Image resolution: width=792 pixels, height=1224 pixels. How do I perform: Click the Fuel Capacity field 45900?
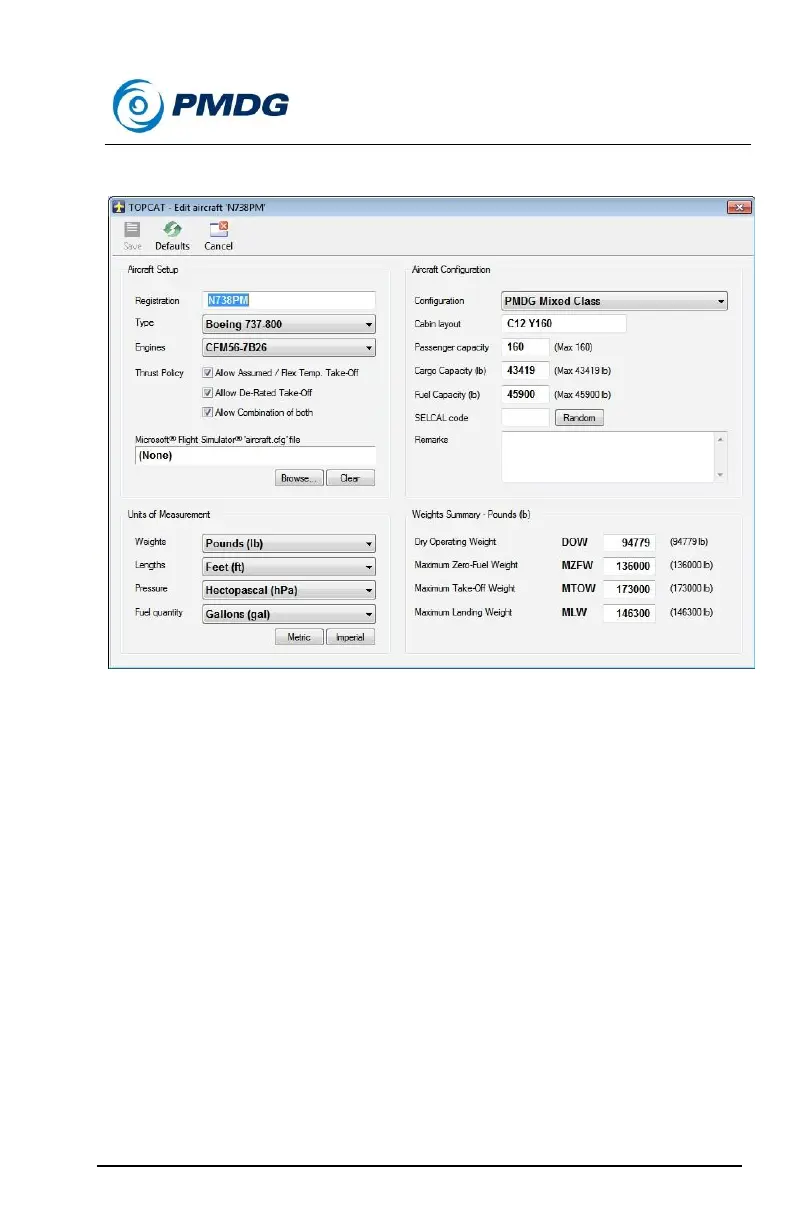tap(525, 394)
